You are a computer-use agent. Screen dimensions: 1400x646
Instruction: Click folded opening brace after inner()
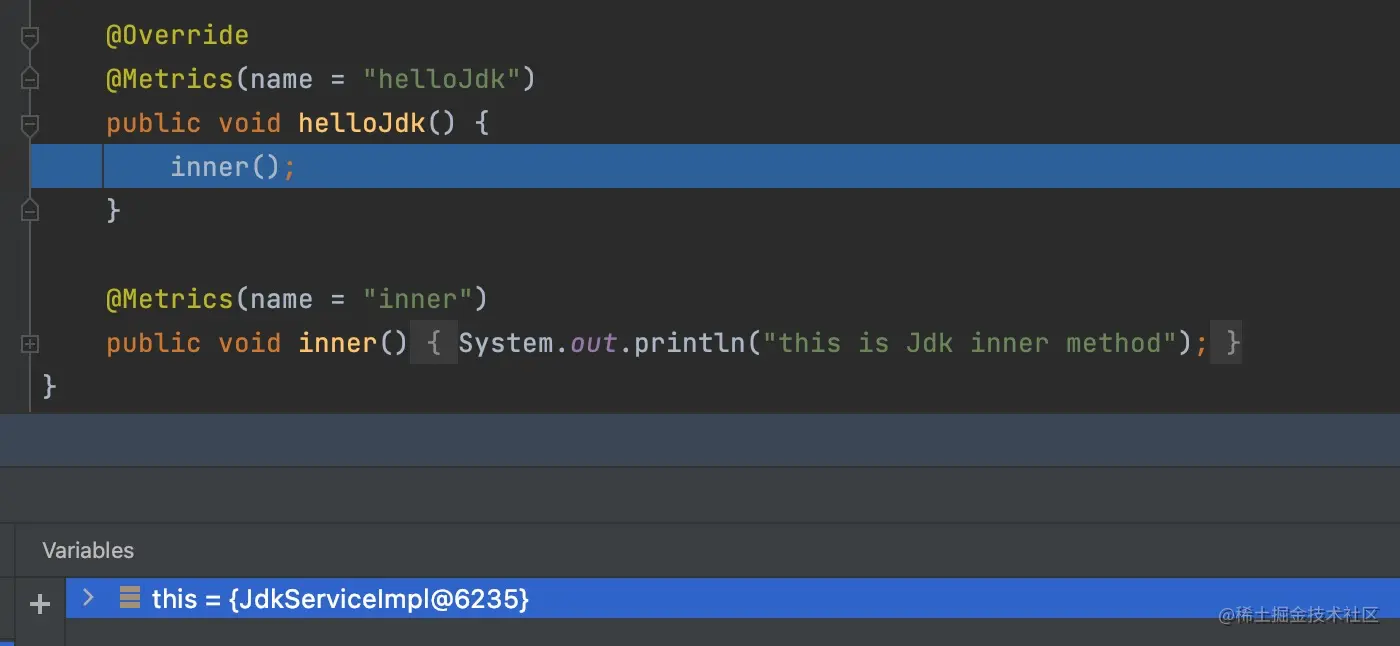(x=434, y=343)
